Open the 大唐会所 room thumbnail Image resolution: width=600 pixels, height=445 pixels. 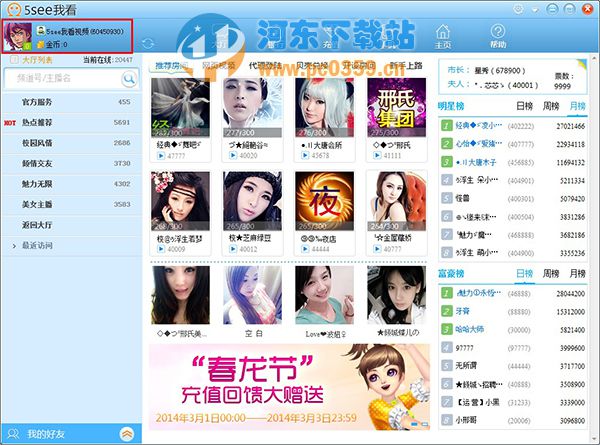pyautogui.click(x=324, y=108)
